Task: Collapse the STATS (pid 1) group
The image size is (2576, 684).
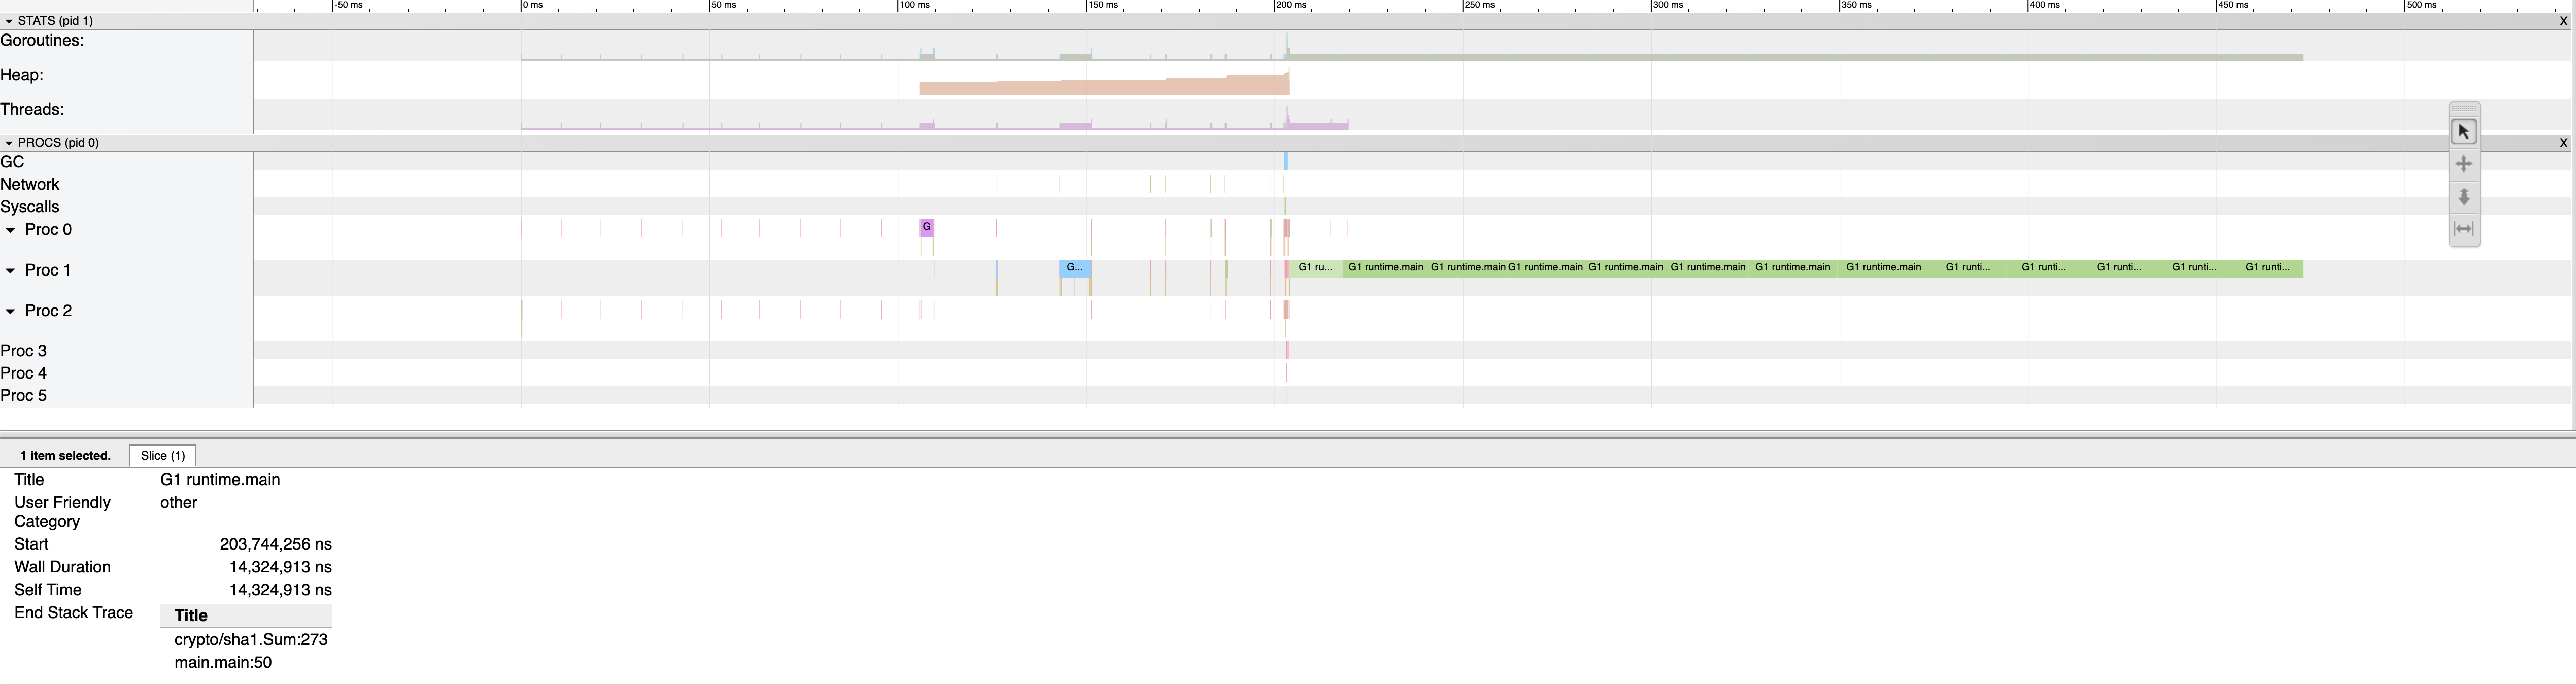Action: (9, 21)
